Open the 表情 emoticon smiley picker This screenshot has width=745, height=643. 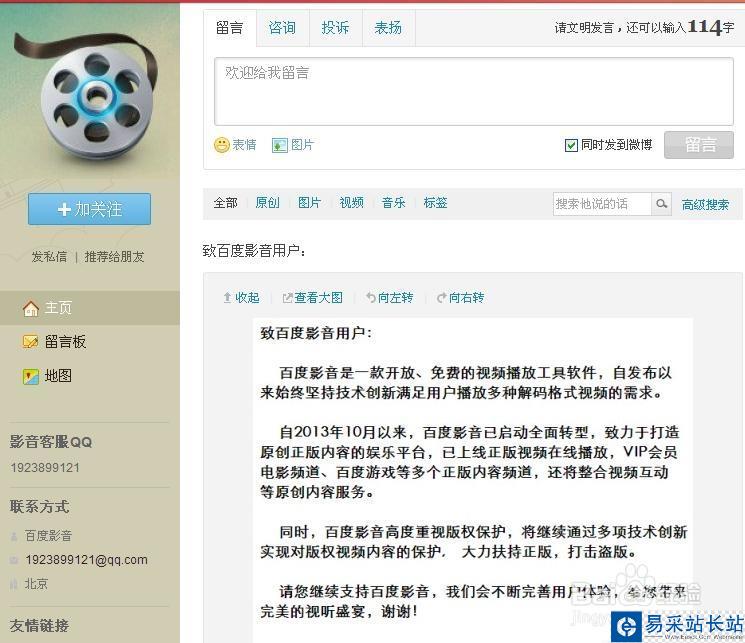(222, 145)
